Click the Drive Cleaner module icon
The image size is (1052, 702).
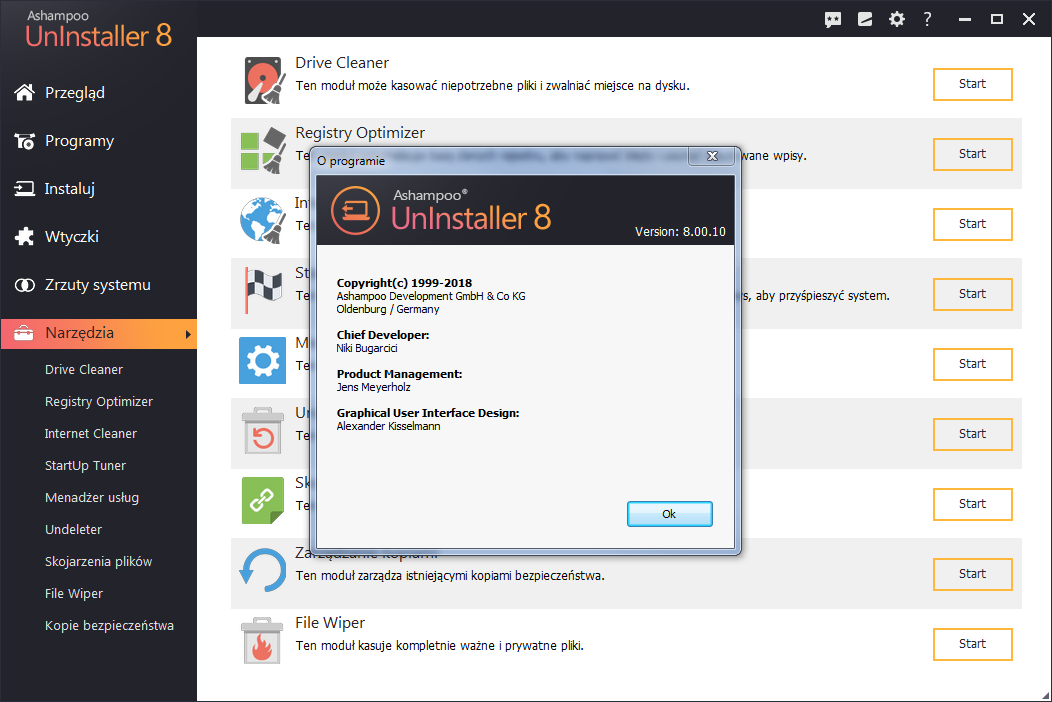click(262, 81)
